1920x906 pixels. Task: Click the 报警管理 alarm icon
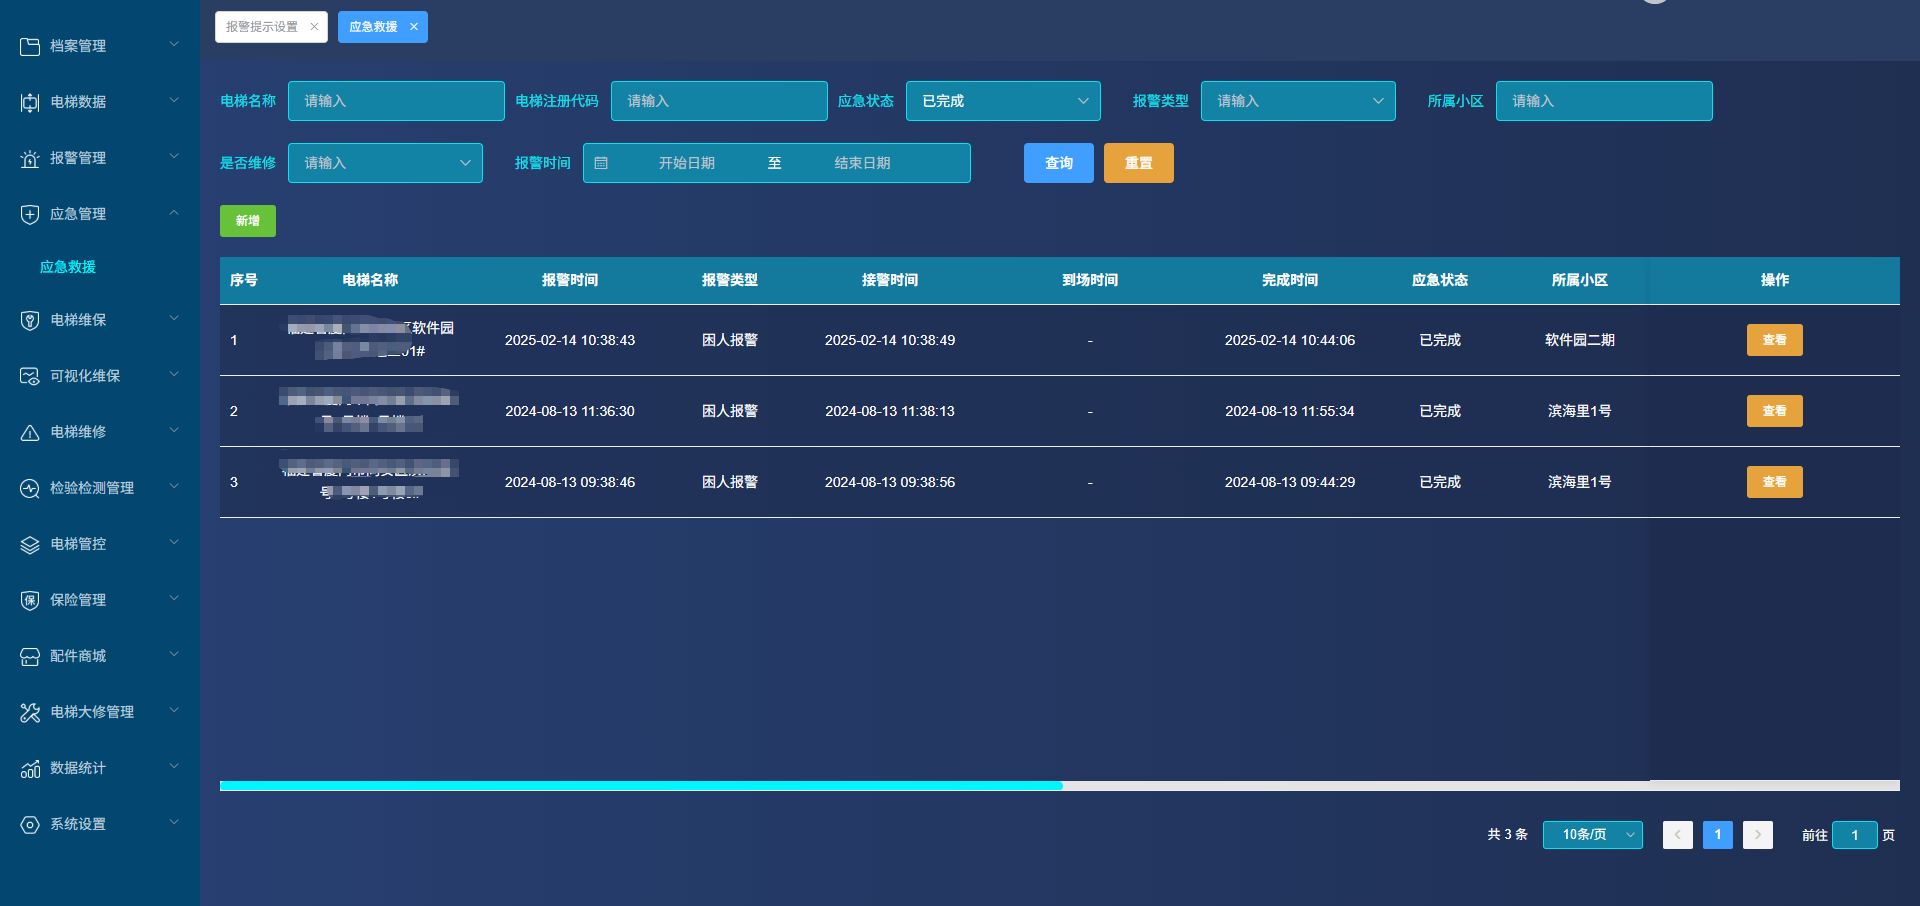click(30, 158)
